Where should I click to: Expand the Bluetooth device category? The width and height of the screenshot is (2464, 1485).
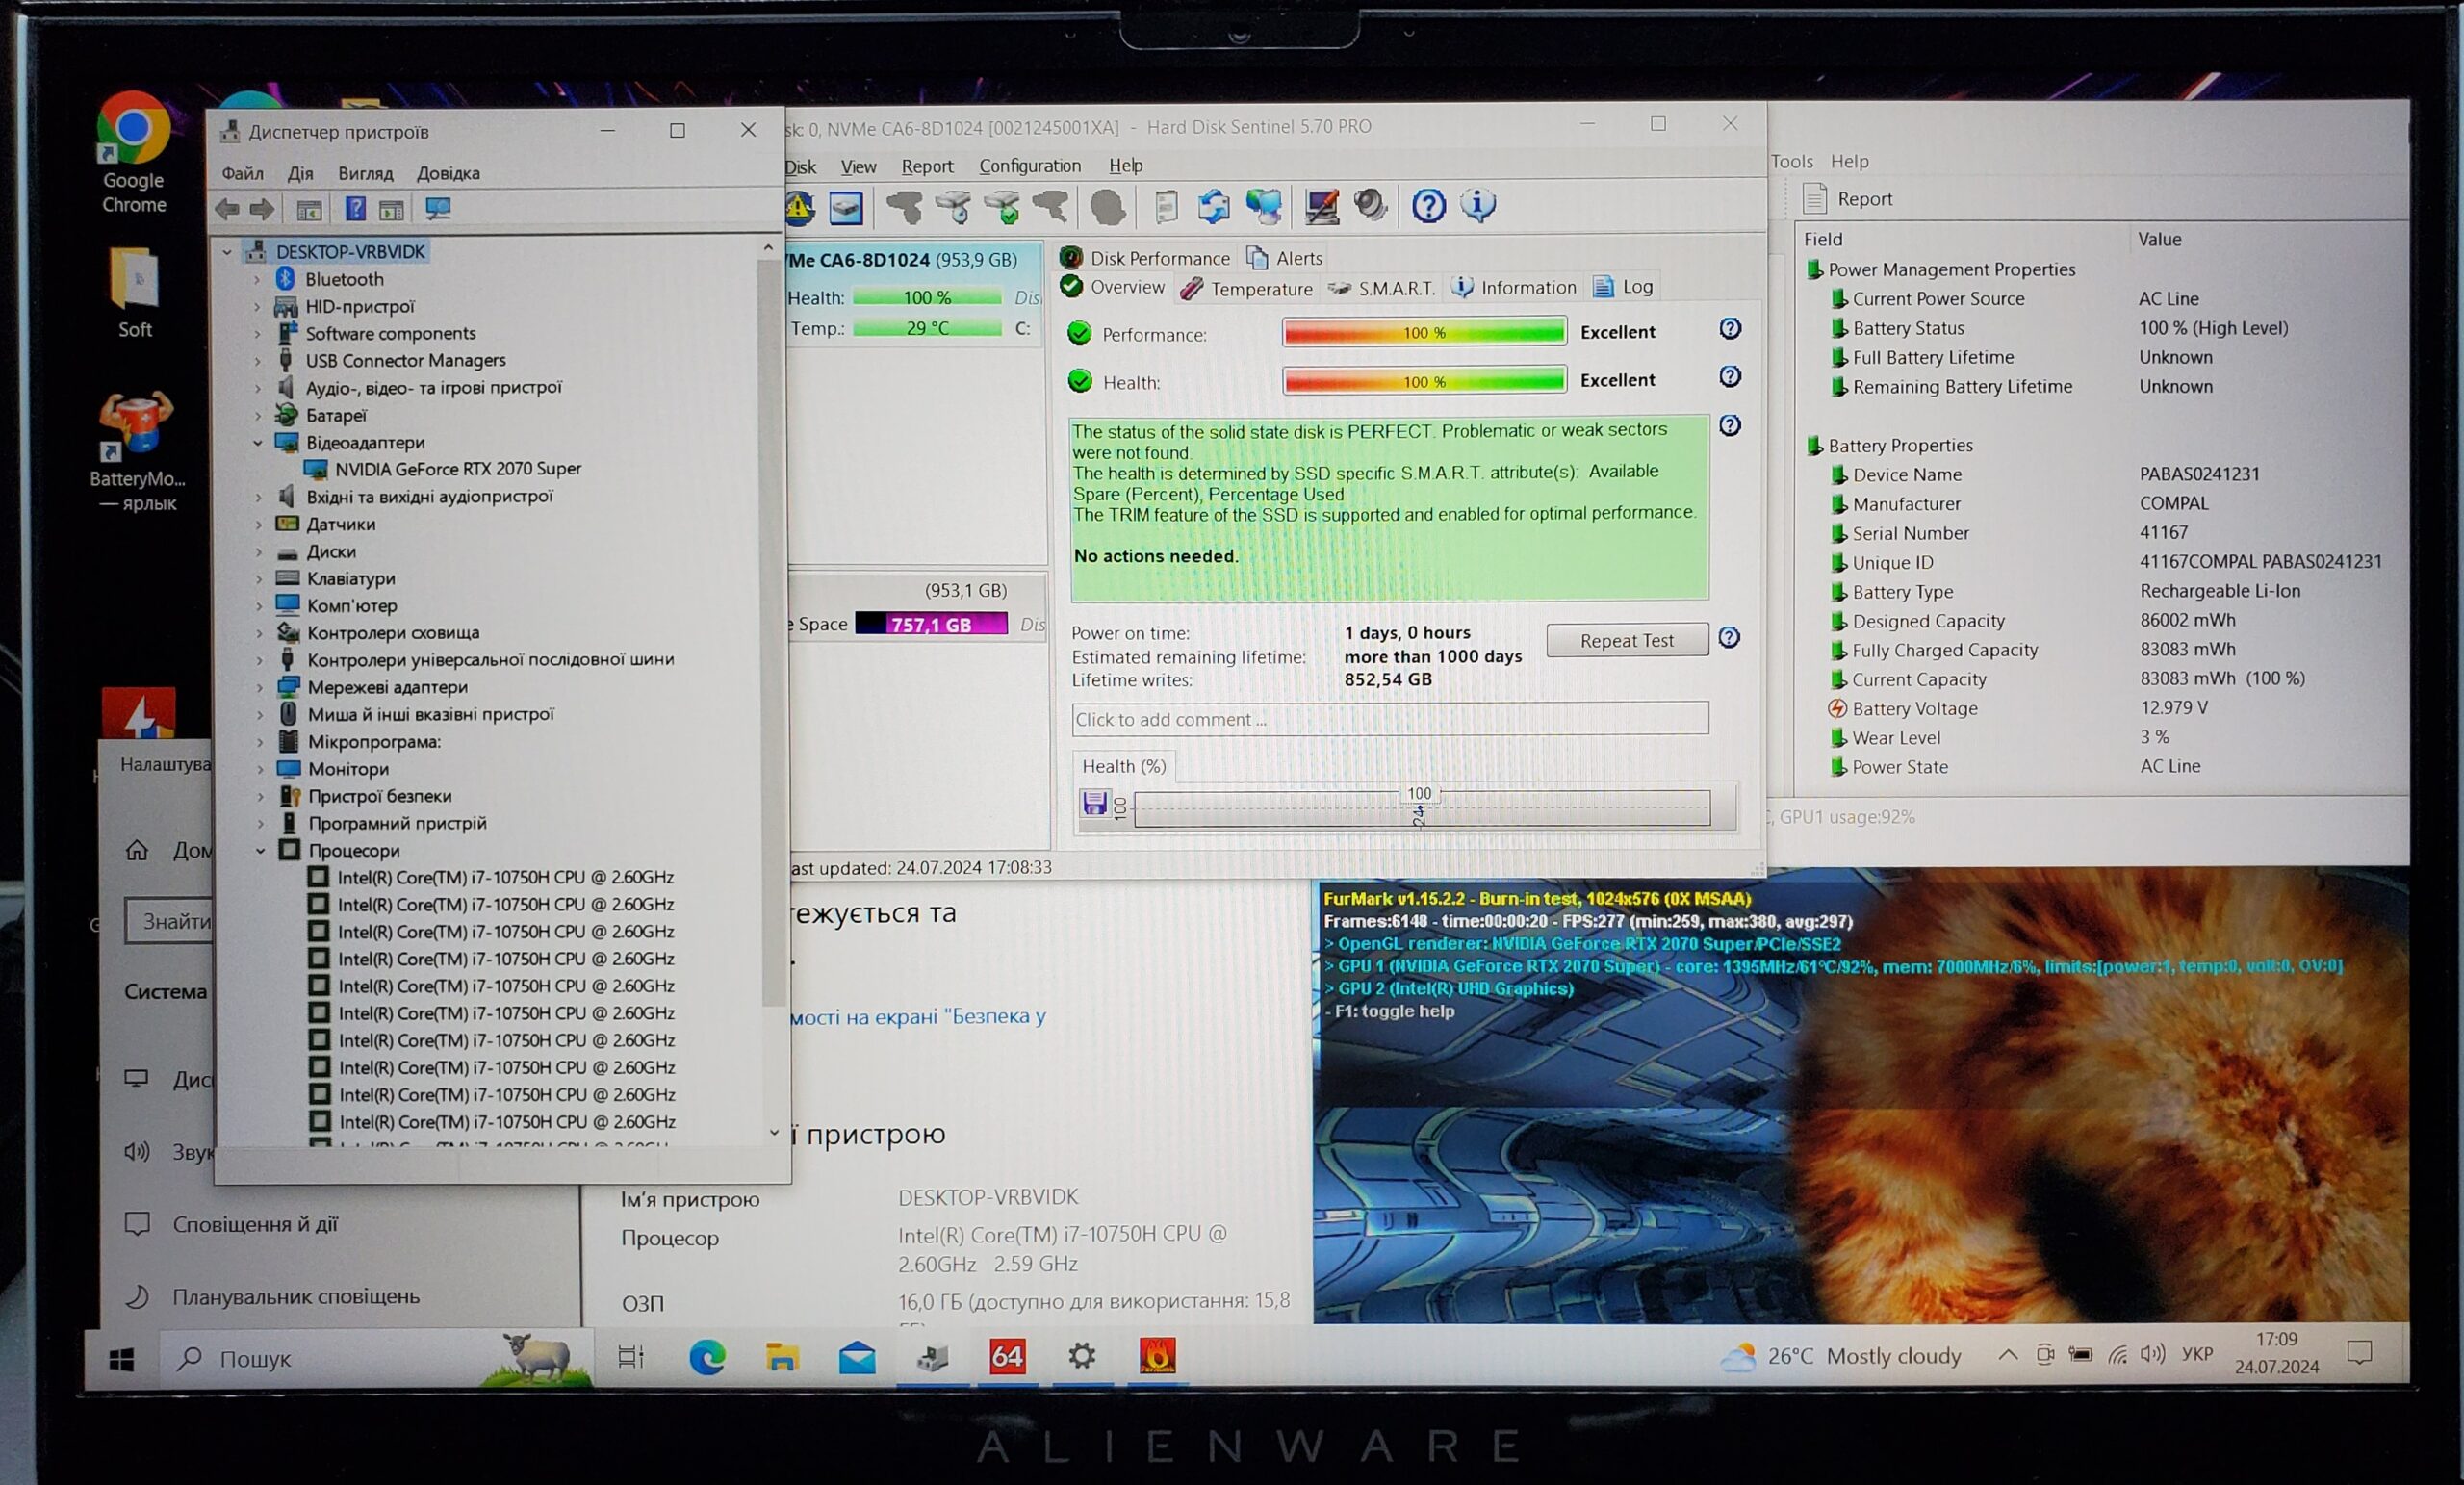[257, 280]
